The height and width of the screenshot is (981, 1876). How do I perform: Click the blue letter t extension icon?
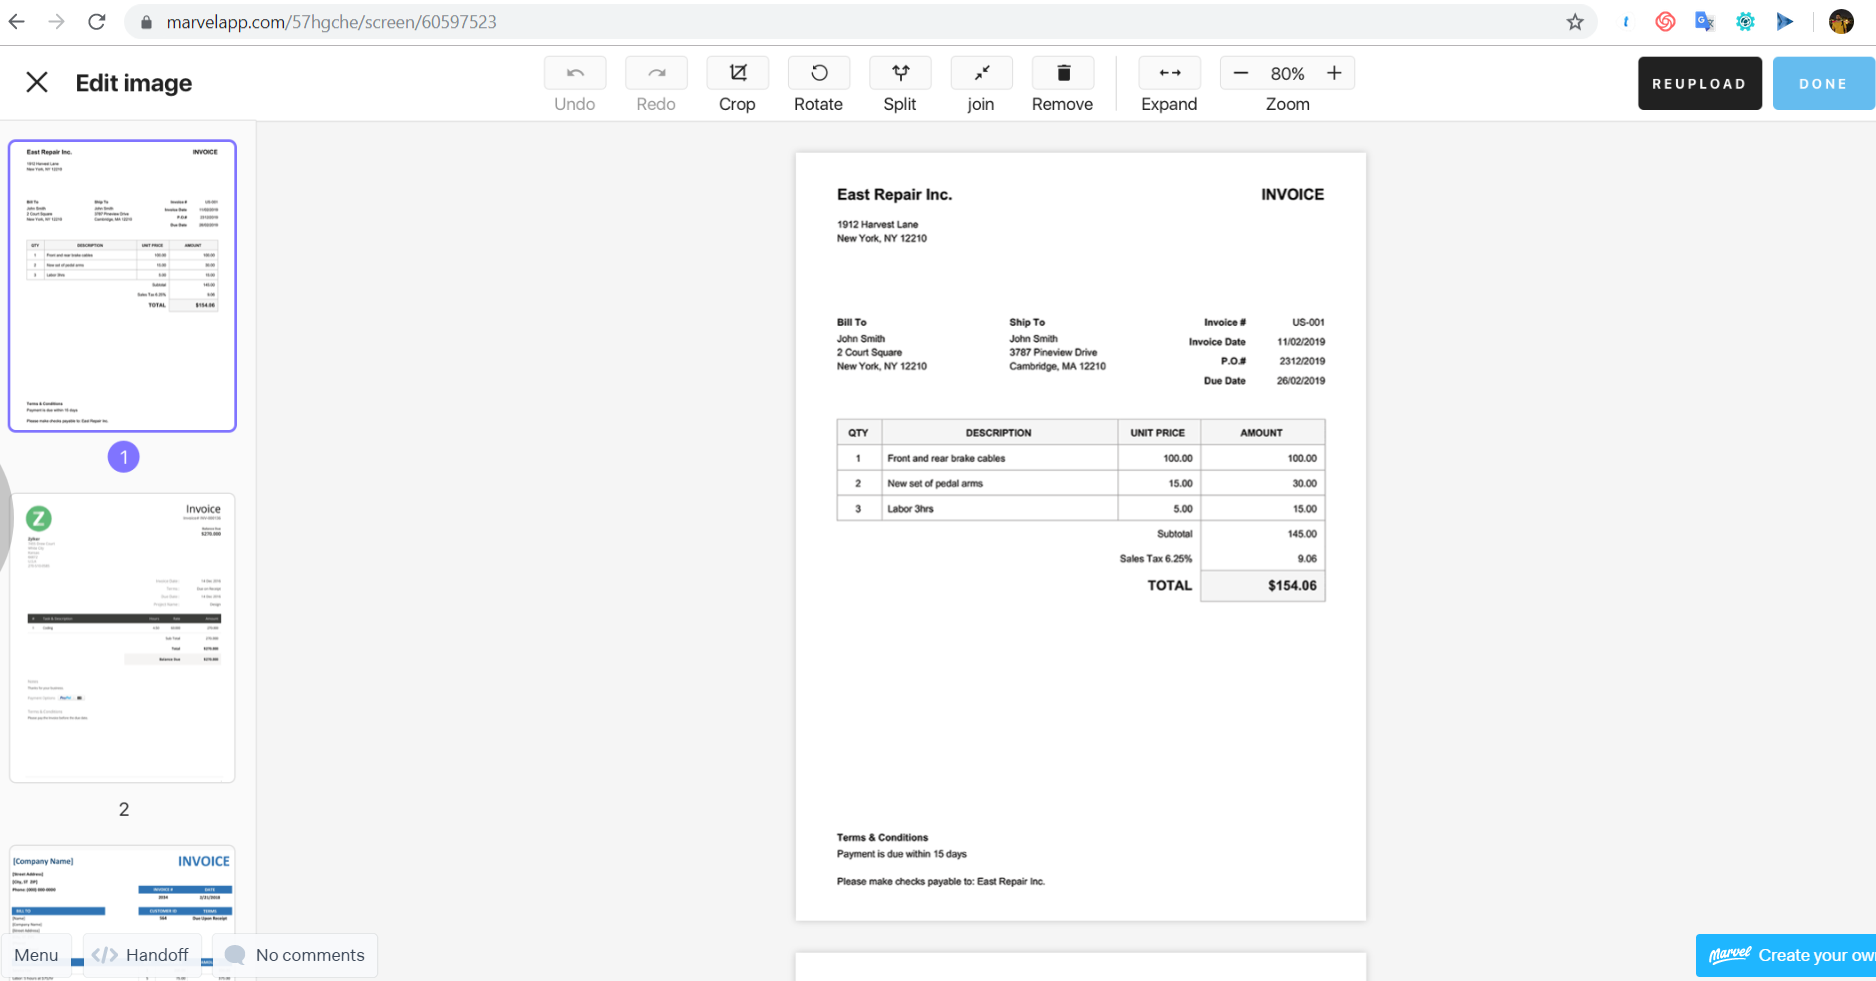(1626, 22)
